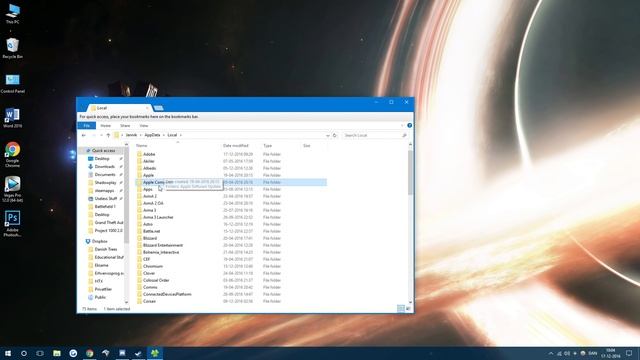Screen dimensions: 640x360
Task: Launch Adobe Photoshop from the desktop
Action: (13, 223)
